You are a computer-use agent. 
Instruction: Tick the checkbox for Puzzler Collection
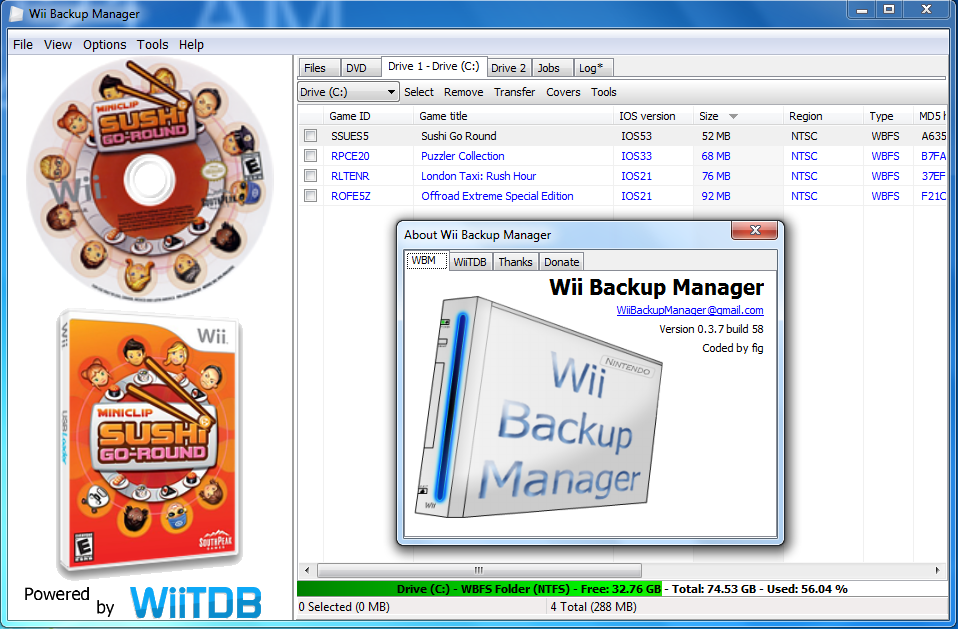[310, 156]
